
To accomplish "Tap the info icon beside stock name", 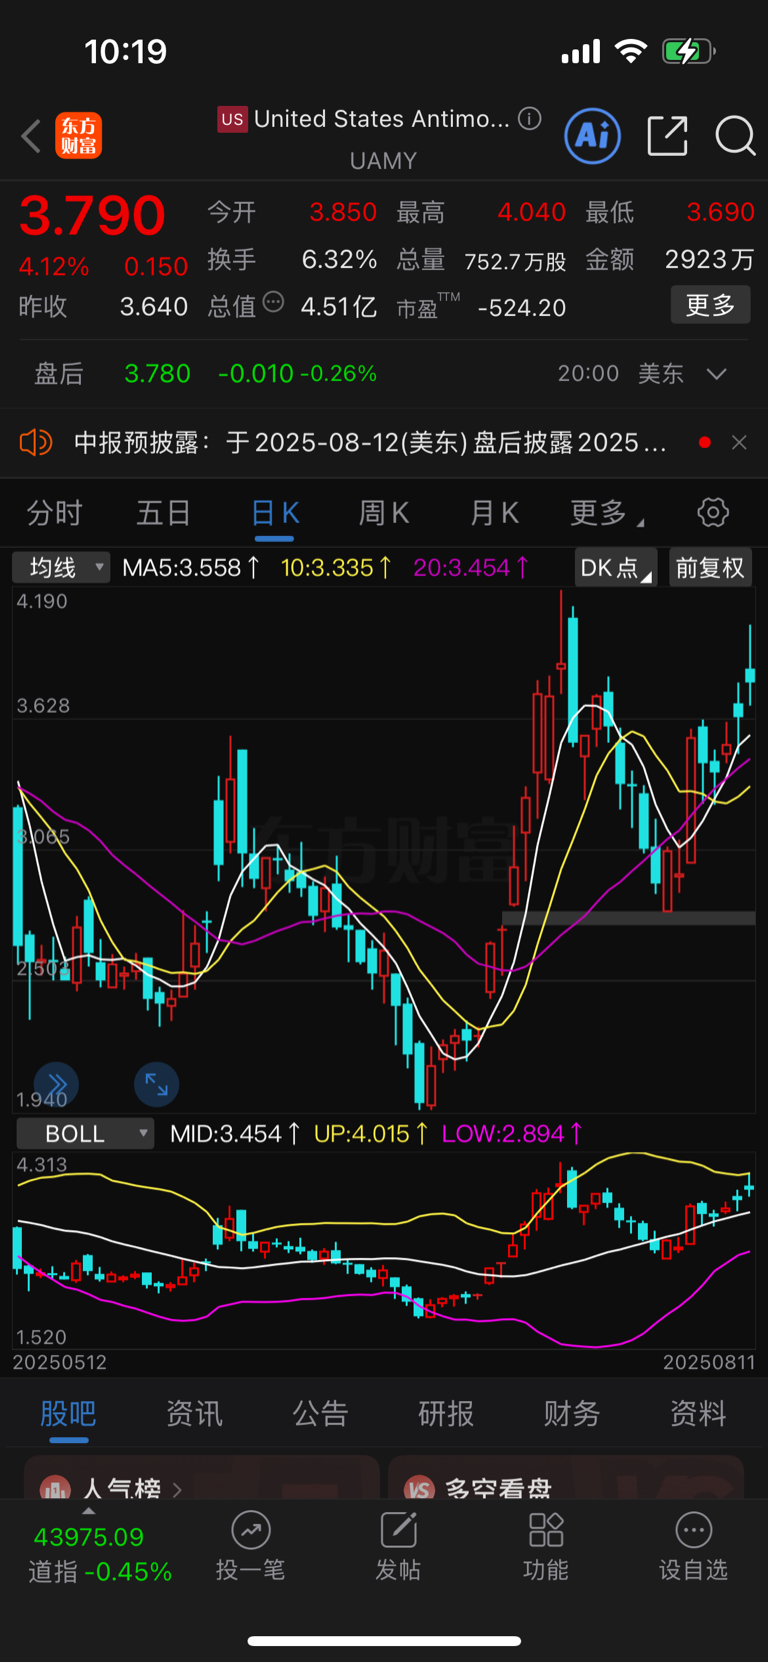I will (530, 119).
